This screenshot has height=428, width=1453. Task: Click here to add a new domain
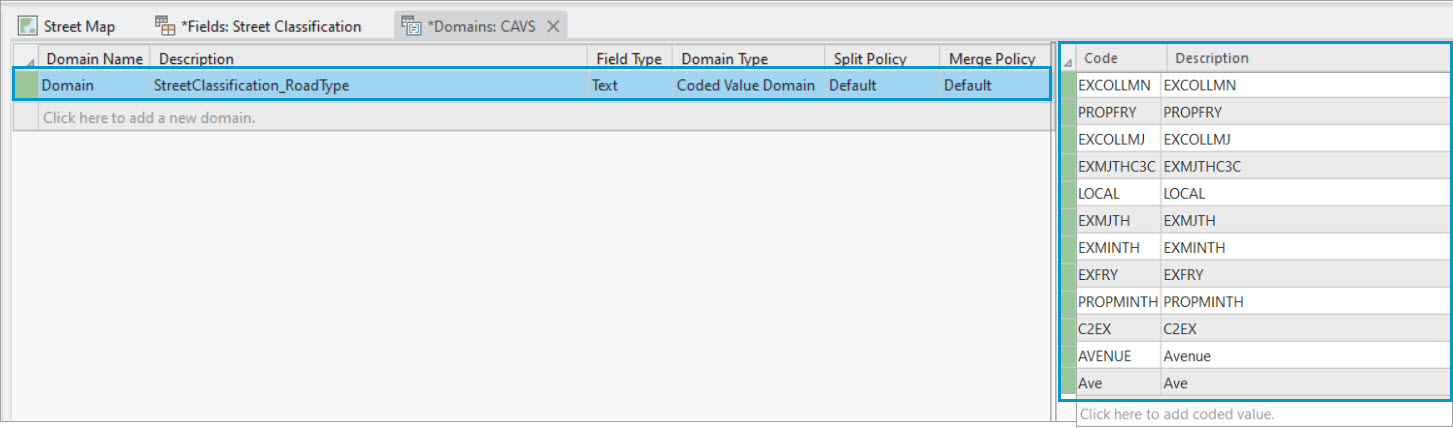pos(149,118)
